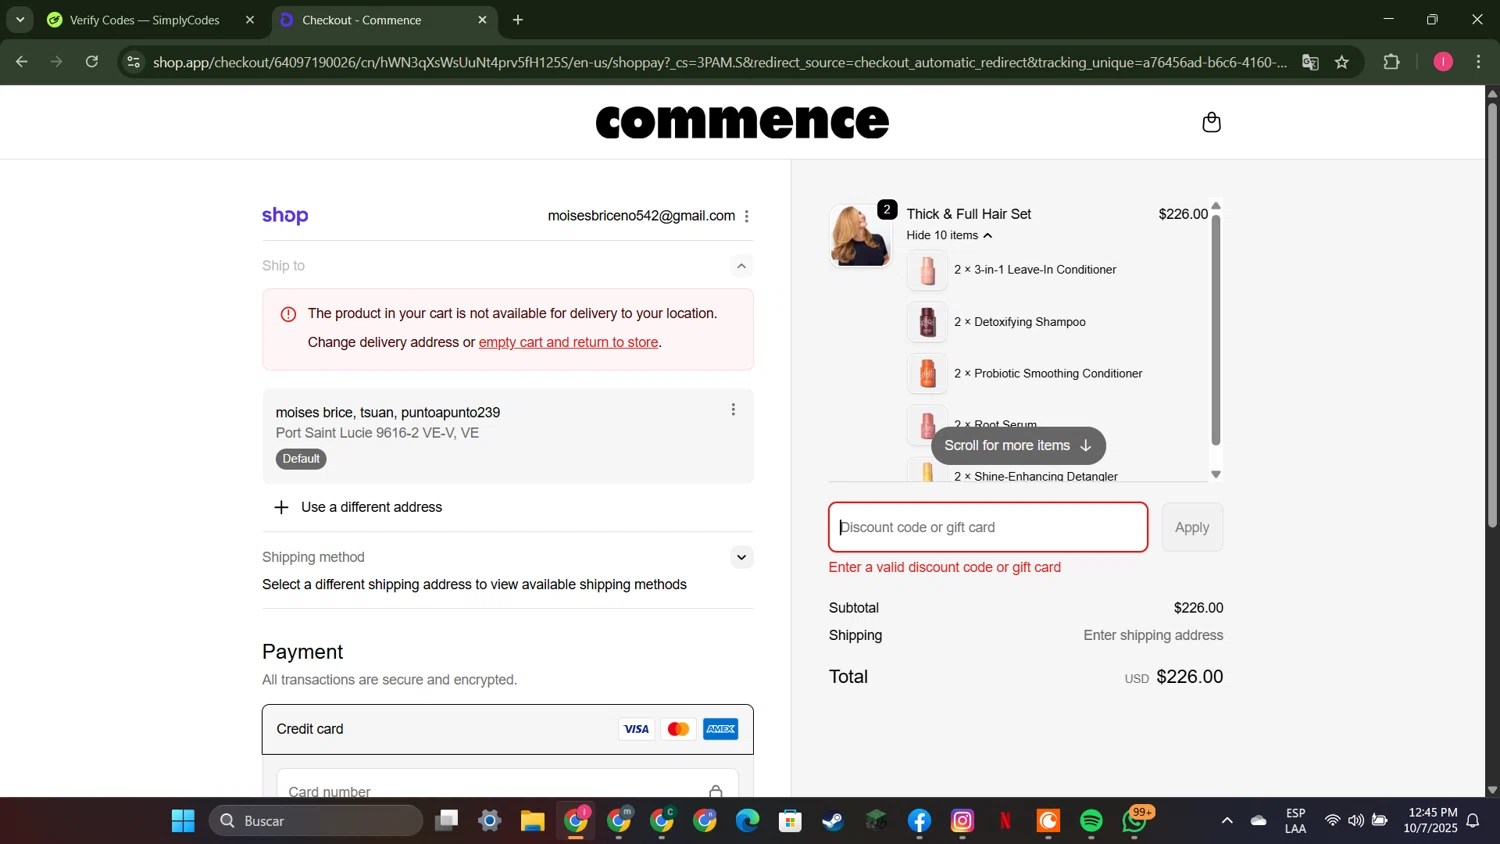Open the Chrome profile avatar
This screenshot has width=1500, height=844.
tap(1442, 62)
